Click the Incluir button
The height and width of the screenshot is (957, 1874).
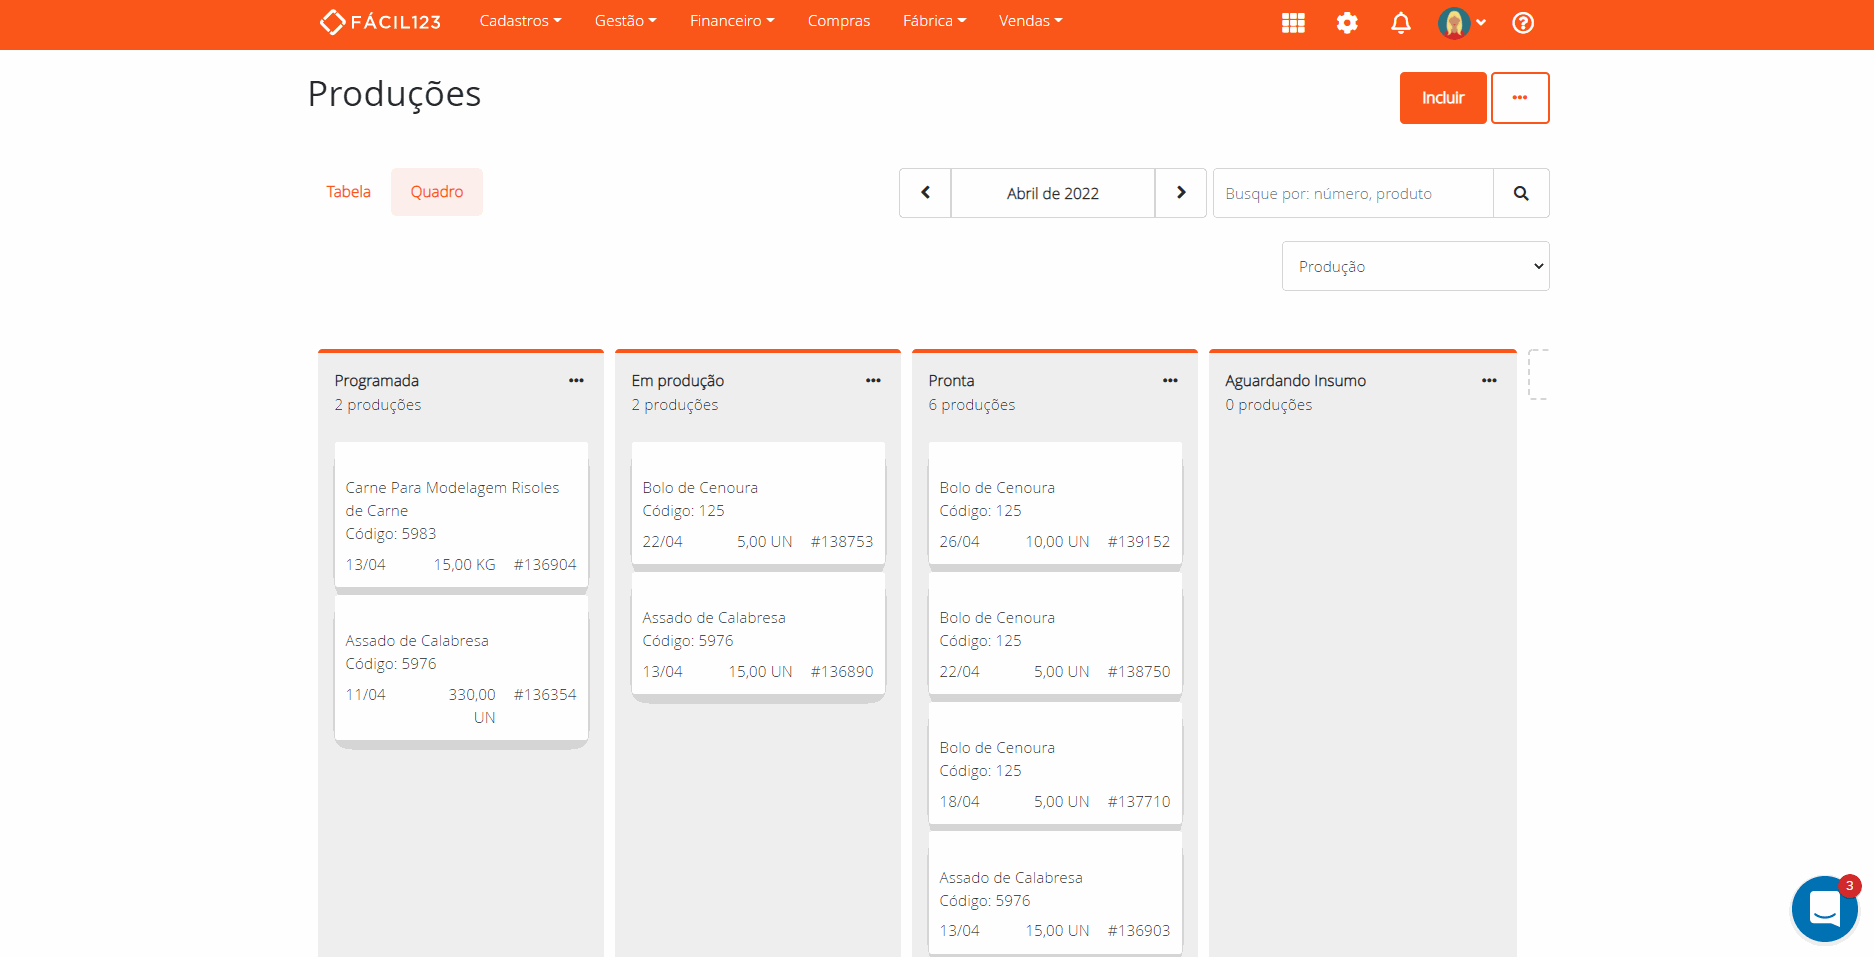[1442, 98]
